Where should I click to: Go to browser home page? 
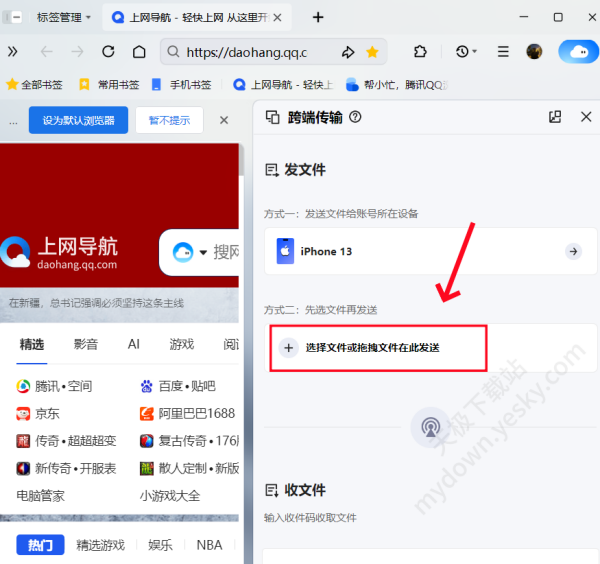point(139,52)
